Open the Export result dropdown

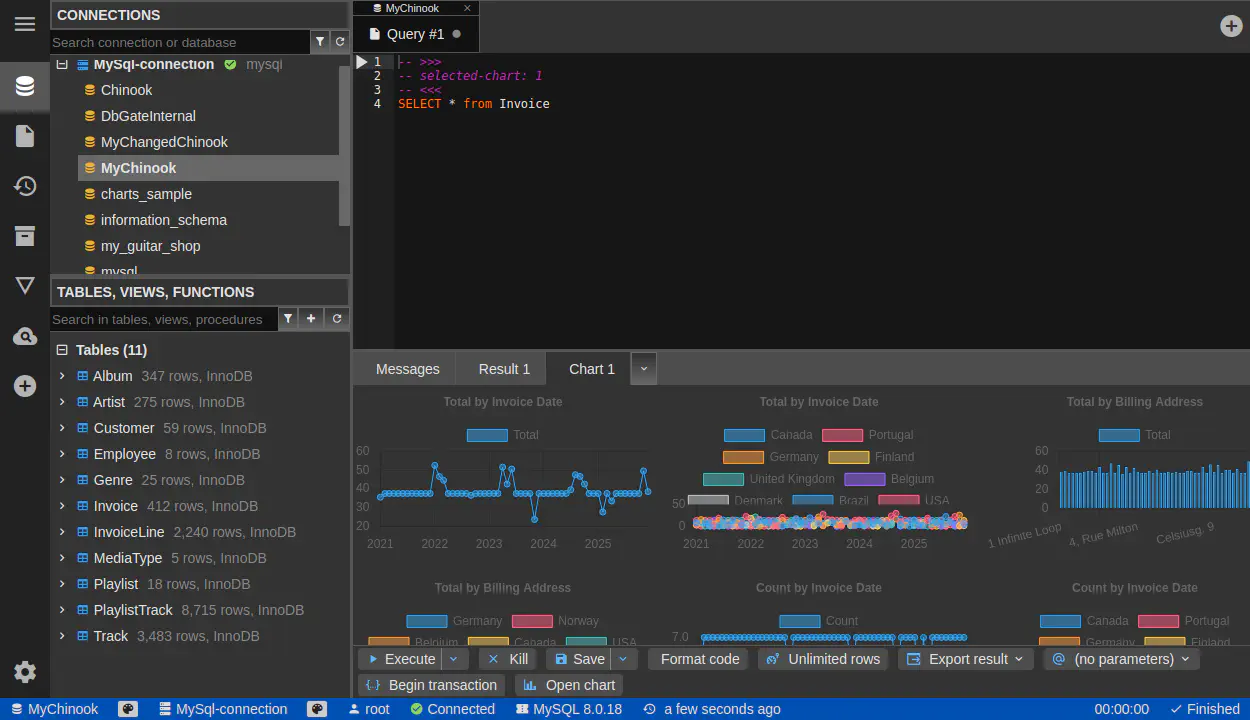coord(966,659)
